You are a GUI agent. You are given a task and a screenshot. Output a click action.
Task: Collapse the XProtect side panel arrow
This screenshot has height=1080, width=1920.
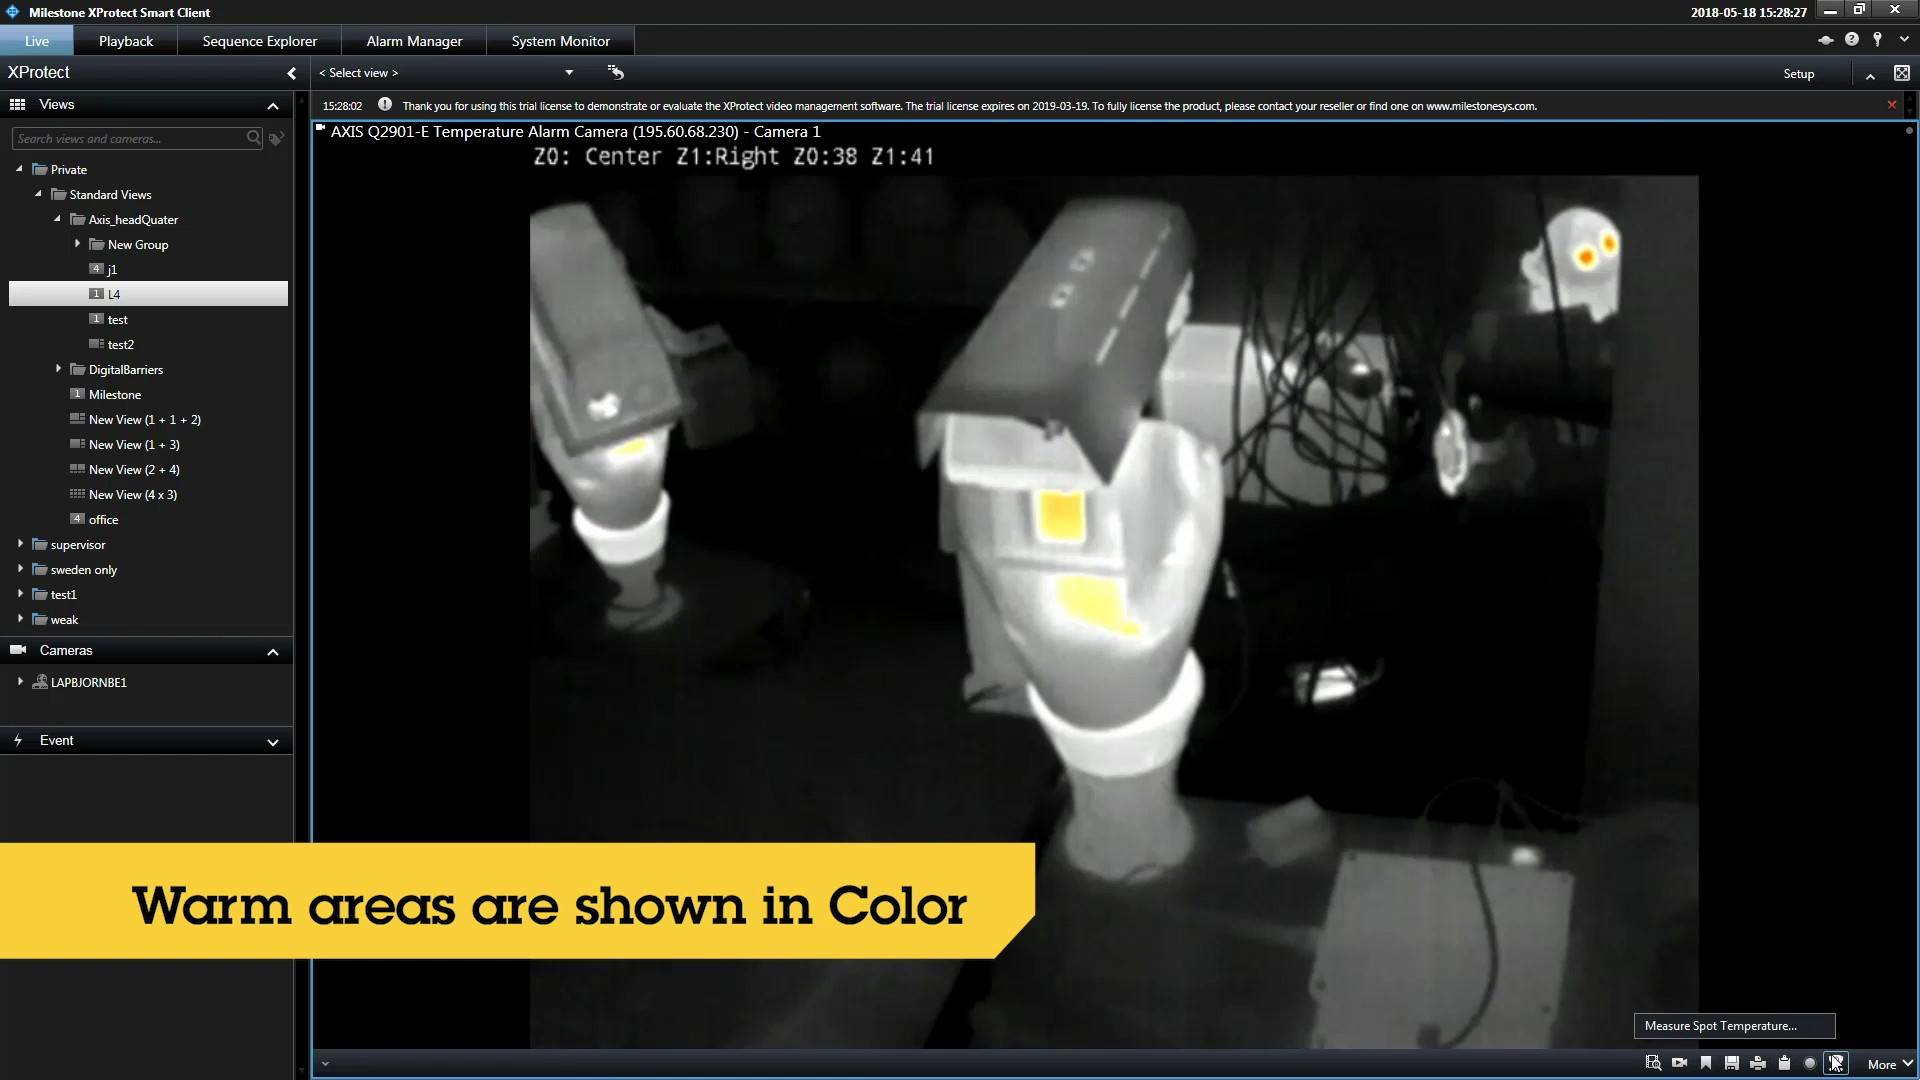291,73
